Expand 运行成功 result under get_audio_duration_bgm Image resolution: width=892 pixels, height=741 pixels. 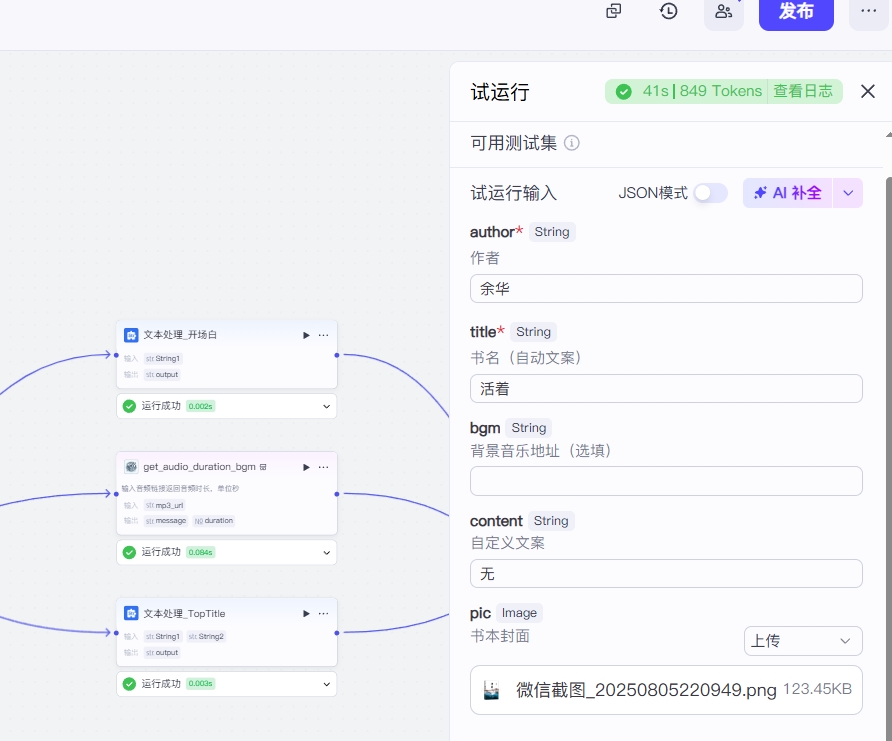(x=326, y=552)
